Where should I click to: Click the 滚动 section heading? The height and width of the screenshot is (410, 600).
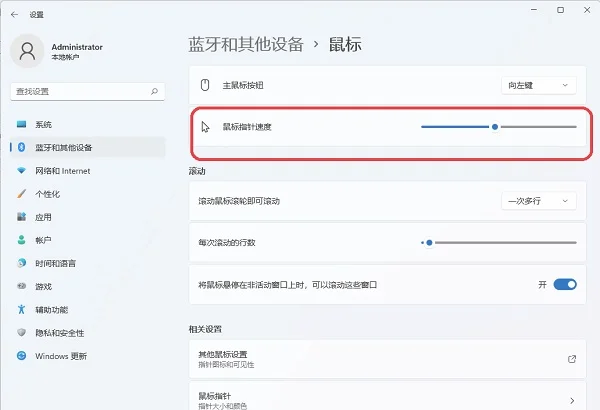pyautogui.click(x=197, y=171)
